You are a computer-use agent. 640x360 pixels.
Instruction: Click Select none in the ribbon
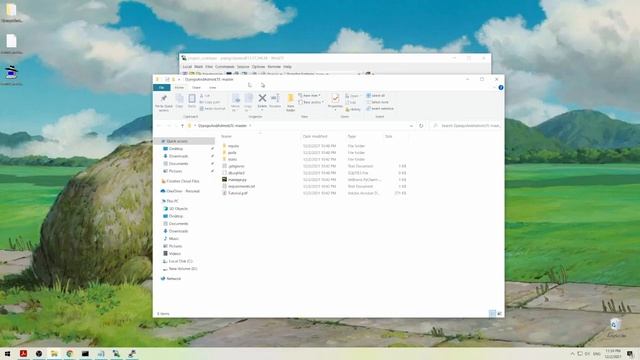pyautogui.click(x=377, y=102)
